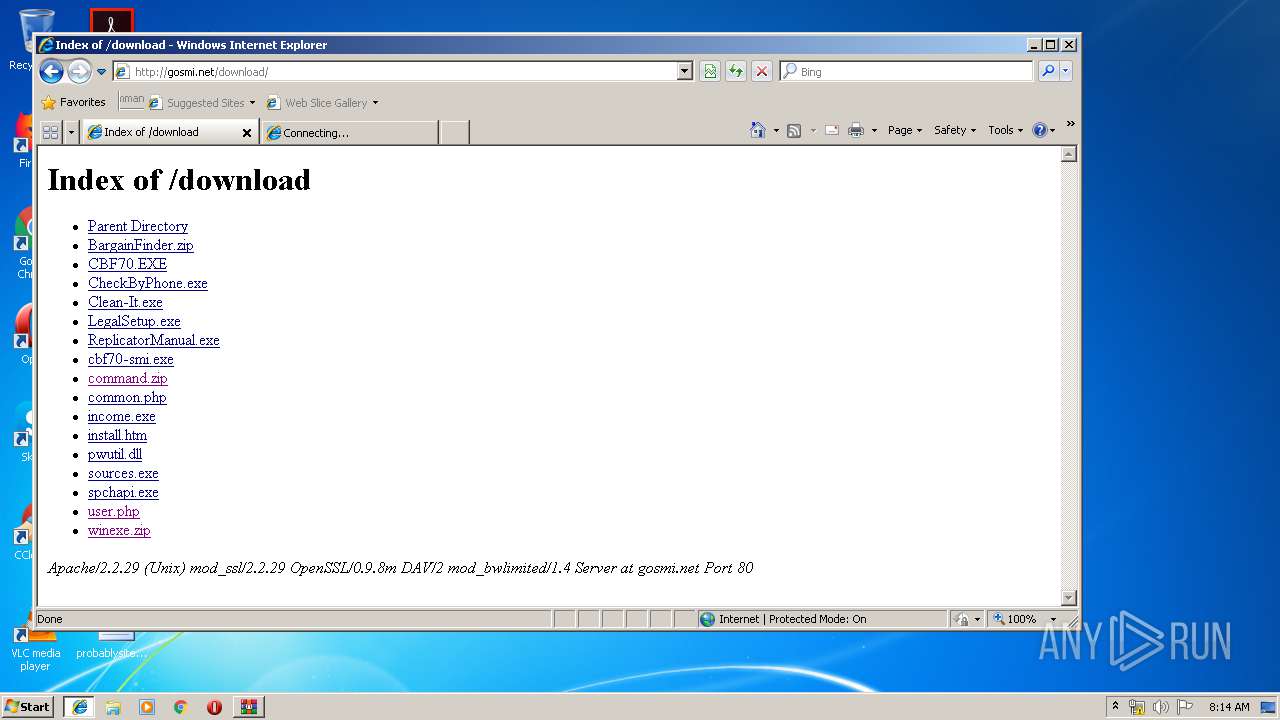The image size is (1280, 720).
Task: Click the Refresh page icon
Action: (x=736, y=72)
